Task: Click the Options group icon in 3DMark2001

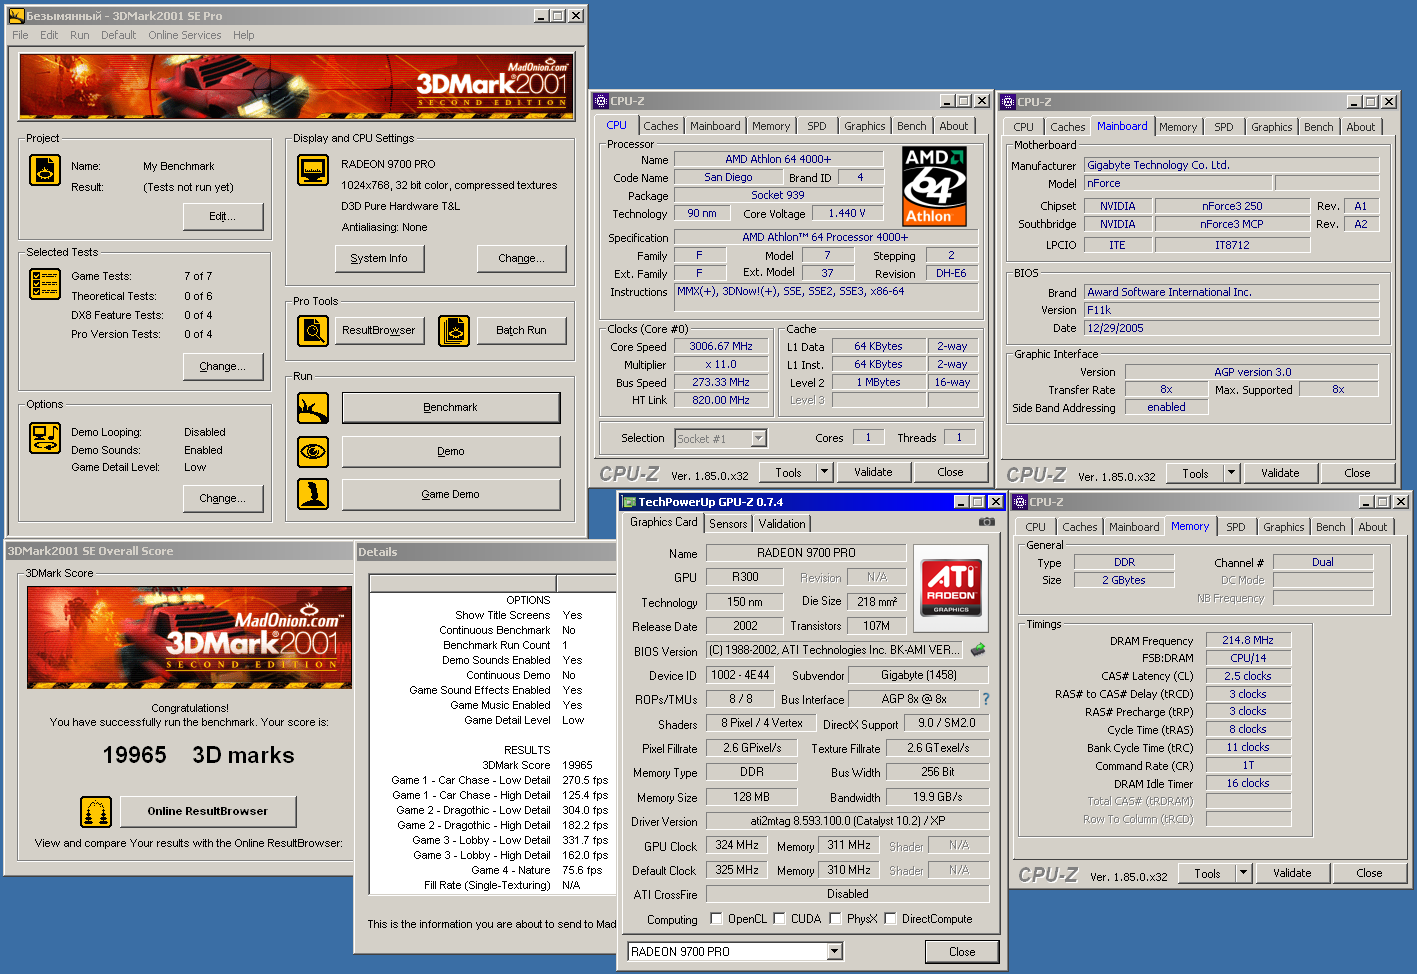Action: tap(45, 438)
